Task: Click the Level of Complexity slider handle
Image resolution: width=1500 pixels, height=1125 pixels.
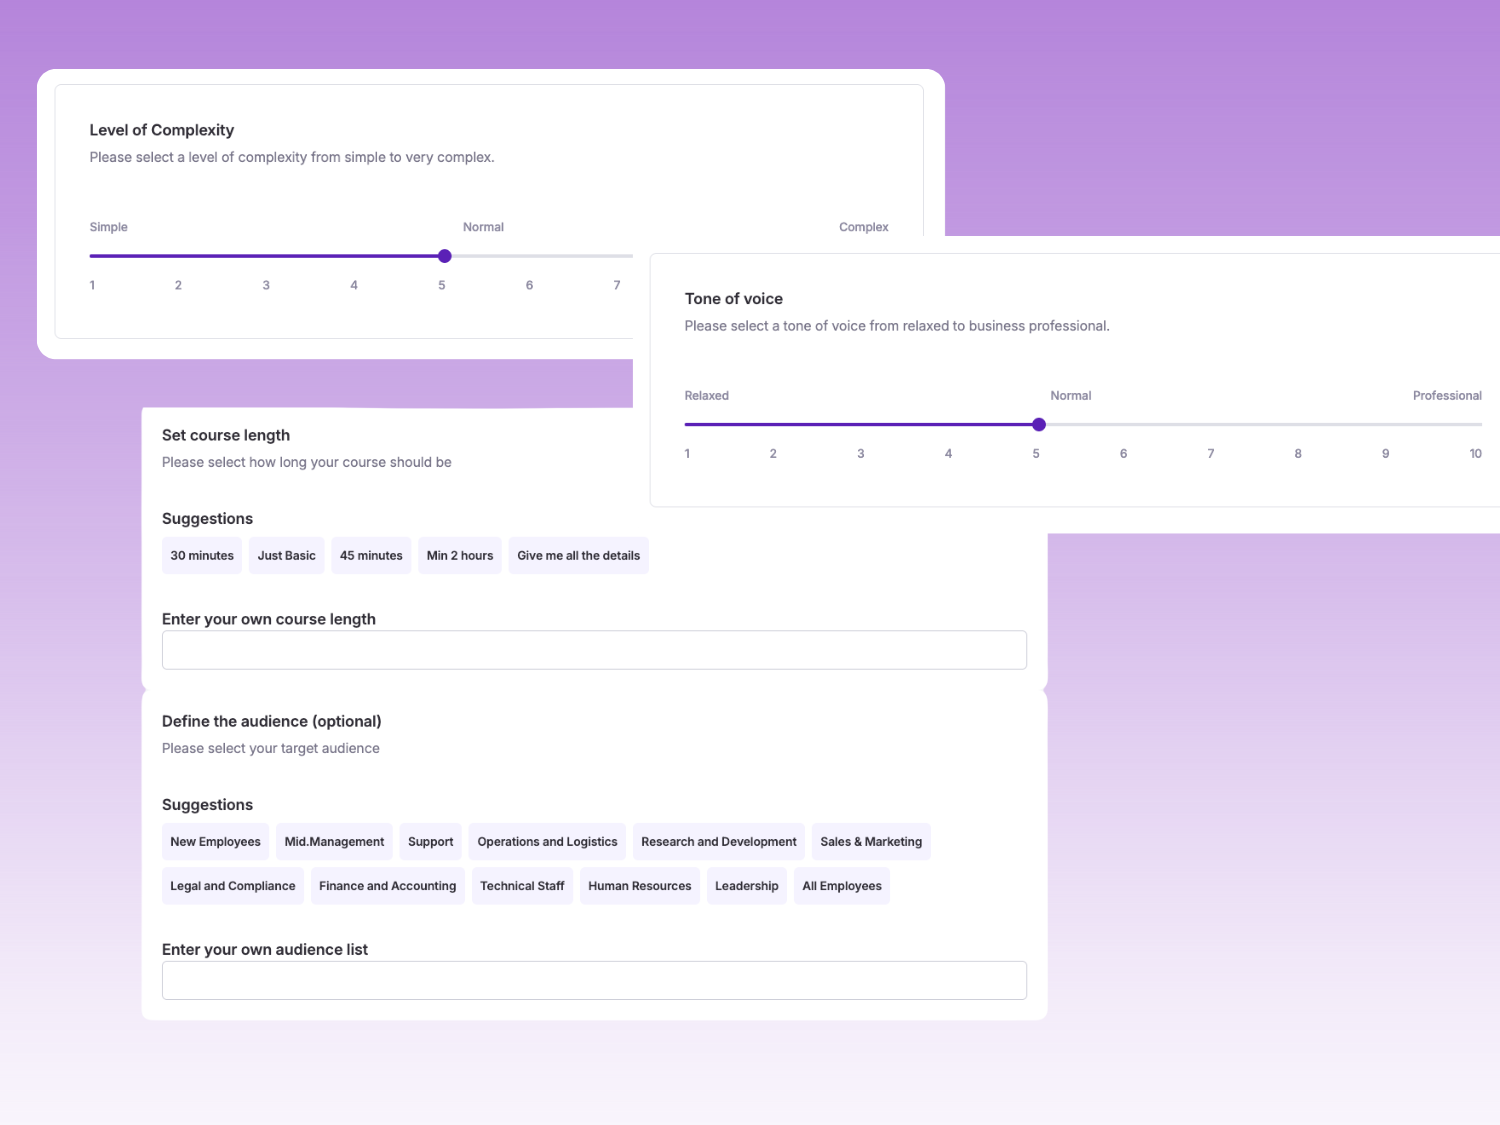Action: click(x=445, y=256)
